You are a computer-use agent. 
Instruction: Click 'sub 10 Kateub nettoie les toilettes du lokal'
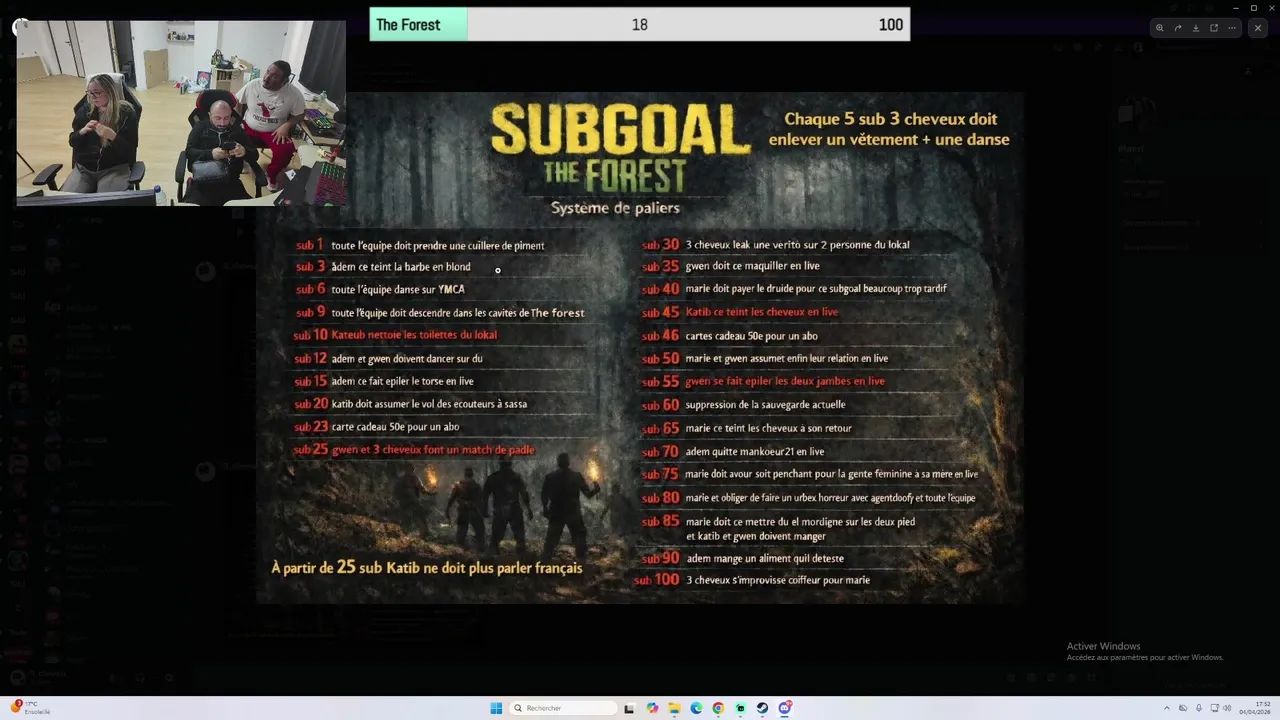395,335
